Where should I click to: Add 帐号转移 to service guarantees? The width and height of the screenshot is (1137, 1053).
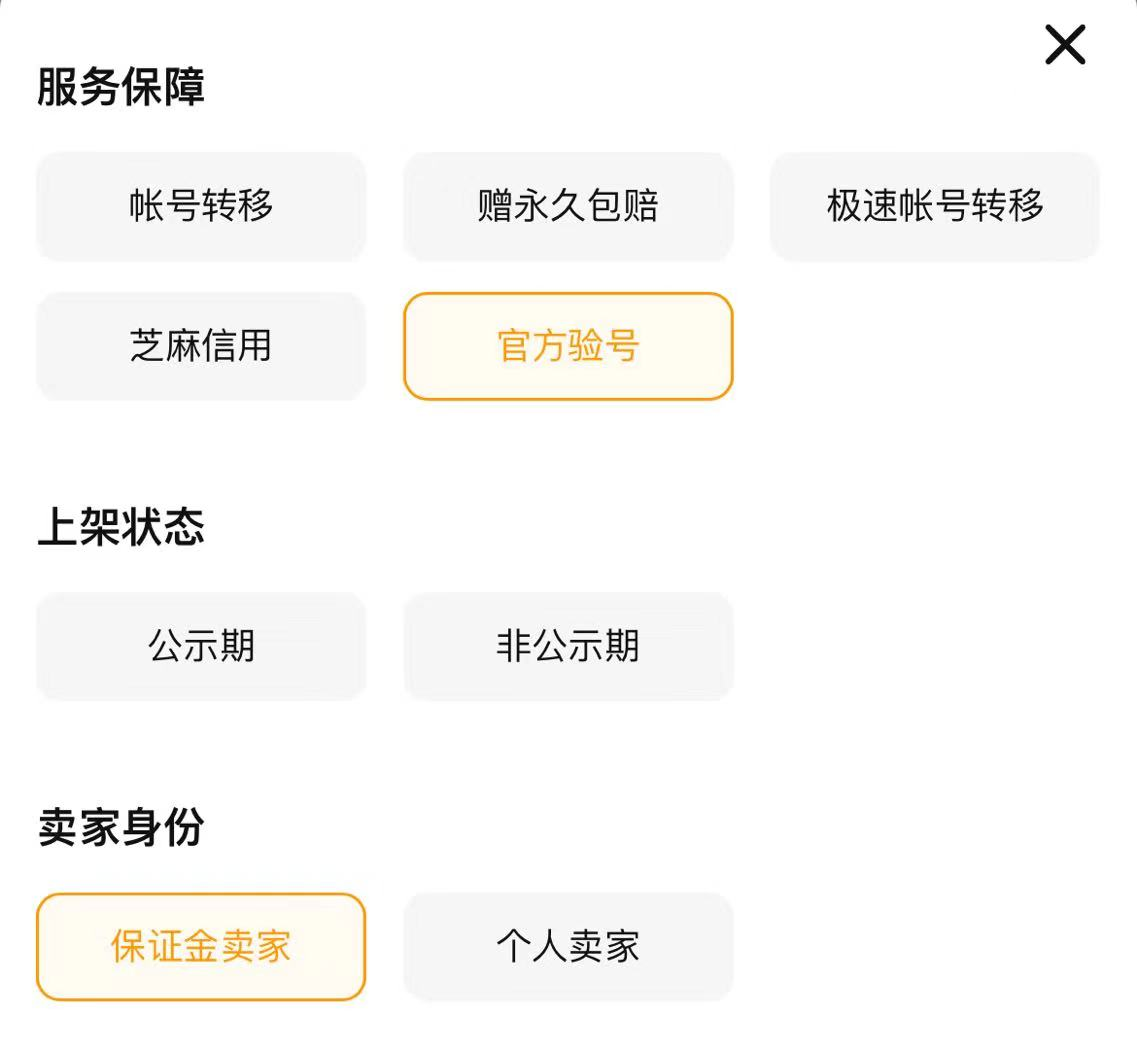(201, 206)
